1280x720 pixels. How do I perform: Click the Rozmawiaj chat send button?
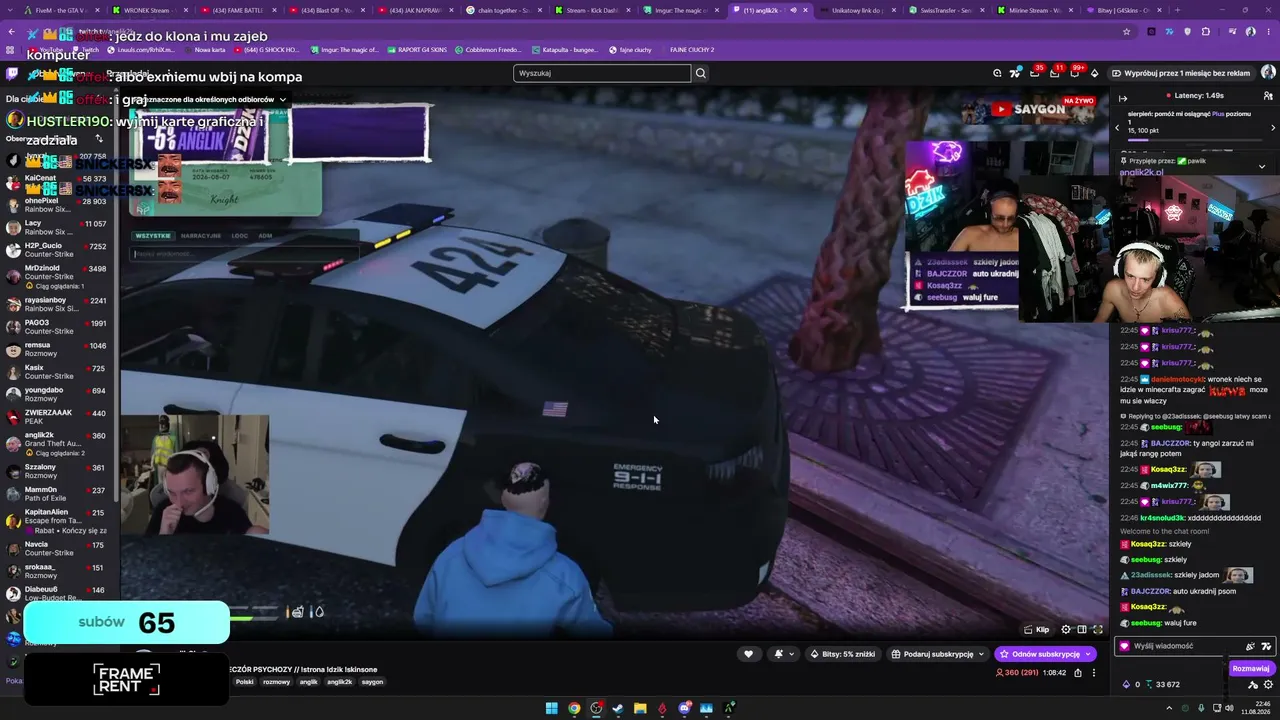click(1251, 668)
